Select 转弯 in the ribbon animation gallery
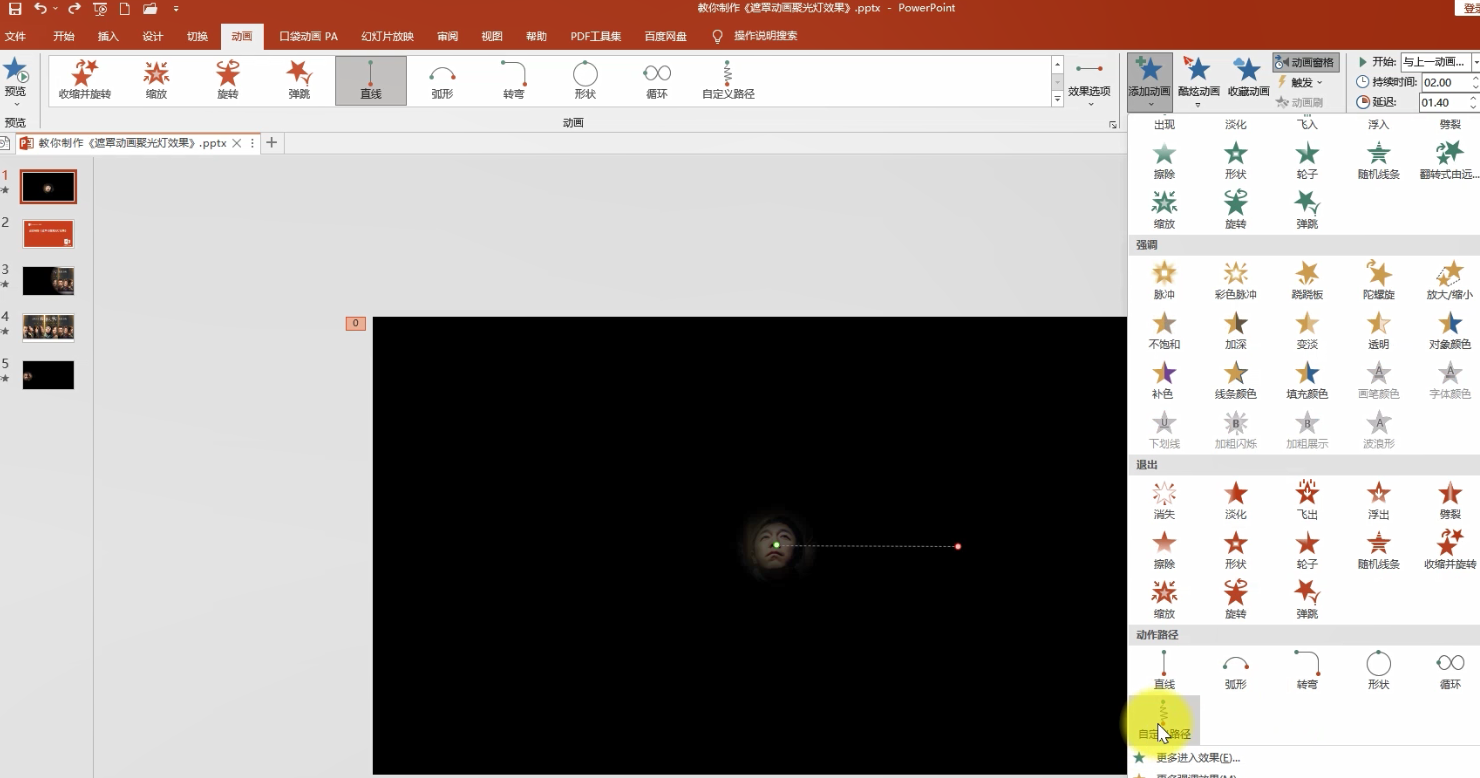The image size is (1480, 778). coord(514,80)
